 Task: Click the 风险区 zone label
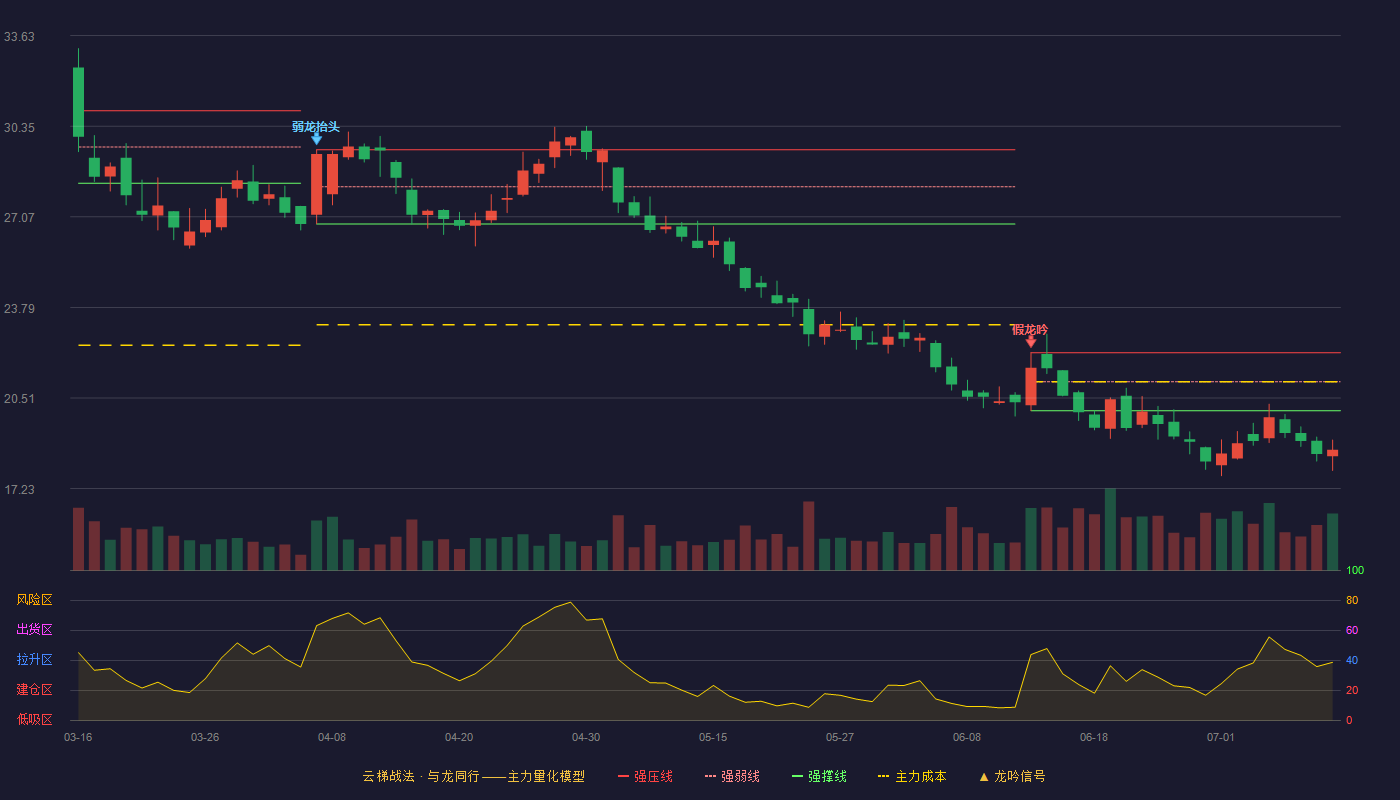34,600
